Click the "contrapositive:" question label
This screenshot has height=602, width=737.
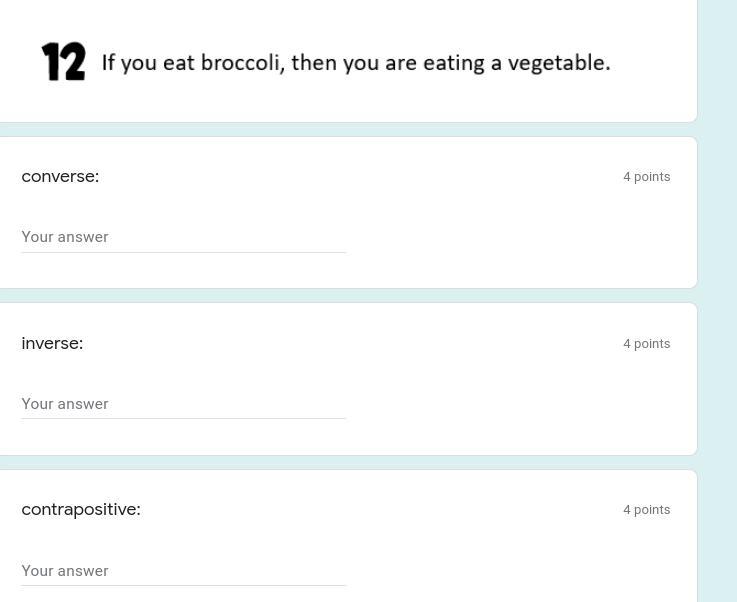coord(81,509)
